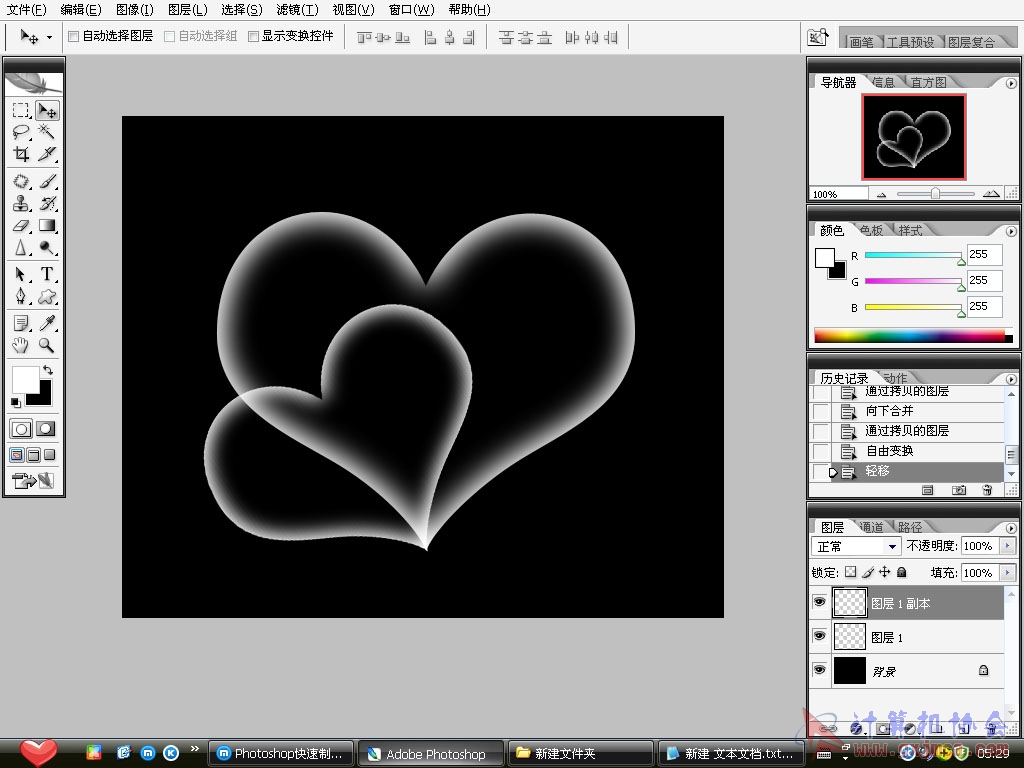This screenshot has width=1024, height=768.
Task: Select the Dodge tool
Action: (x=47, y=248)
